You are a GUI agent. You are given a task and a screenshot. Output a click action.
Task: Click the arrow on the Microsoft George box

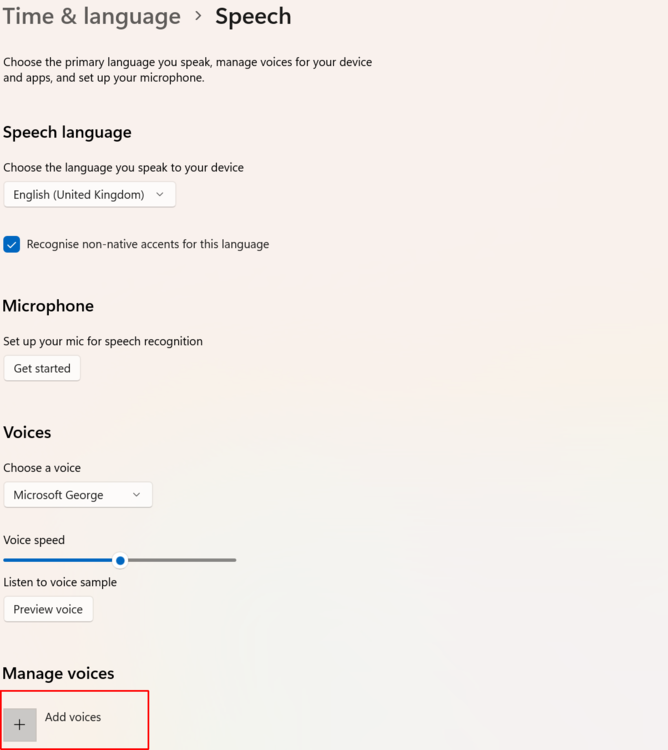pos(137,495)
